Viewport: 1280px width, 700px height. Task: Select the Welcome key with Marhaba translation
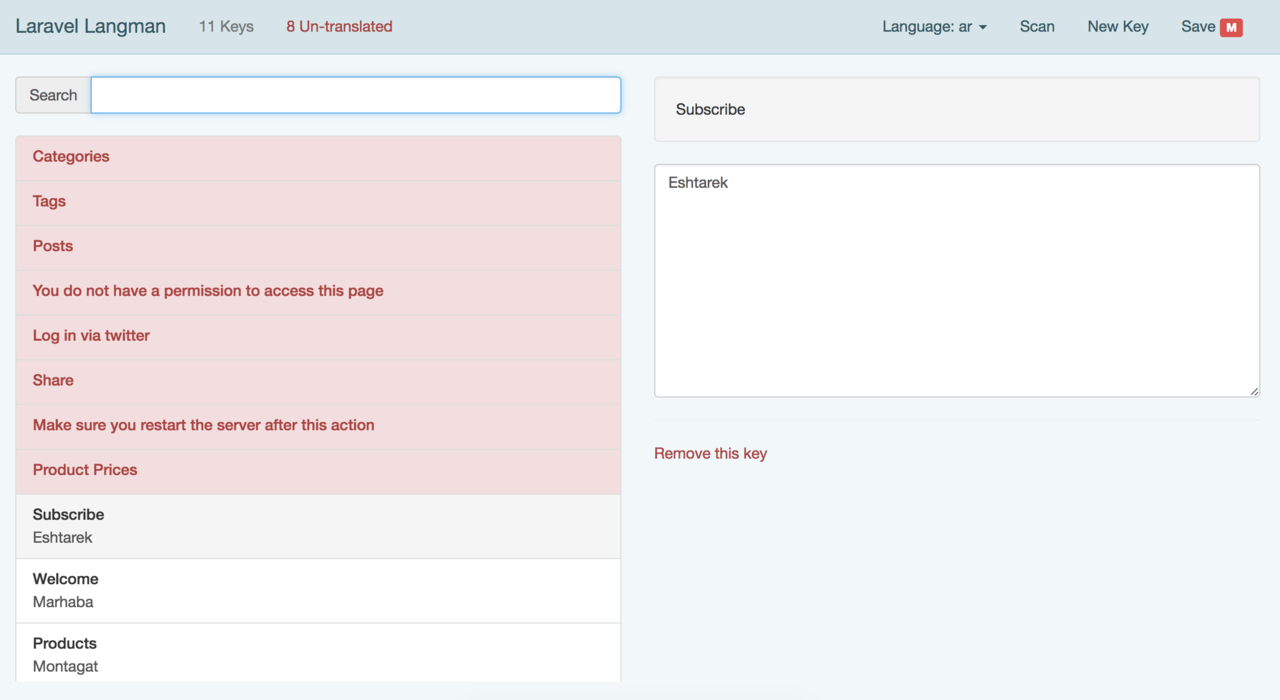tap(318, 591)
